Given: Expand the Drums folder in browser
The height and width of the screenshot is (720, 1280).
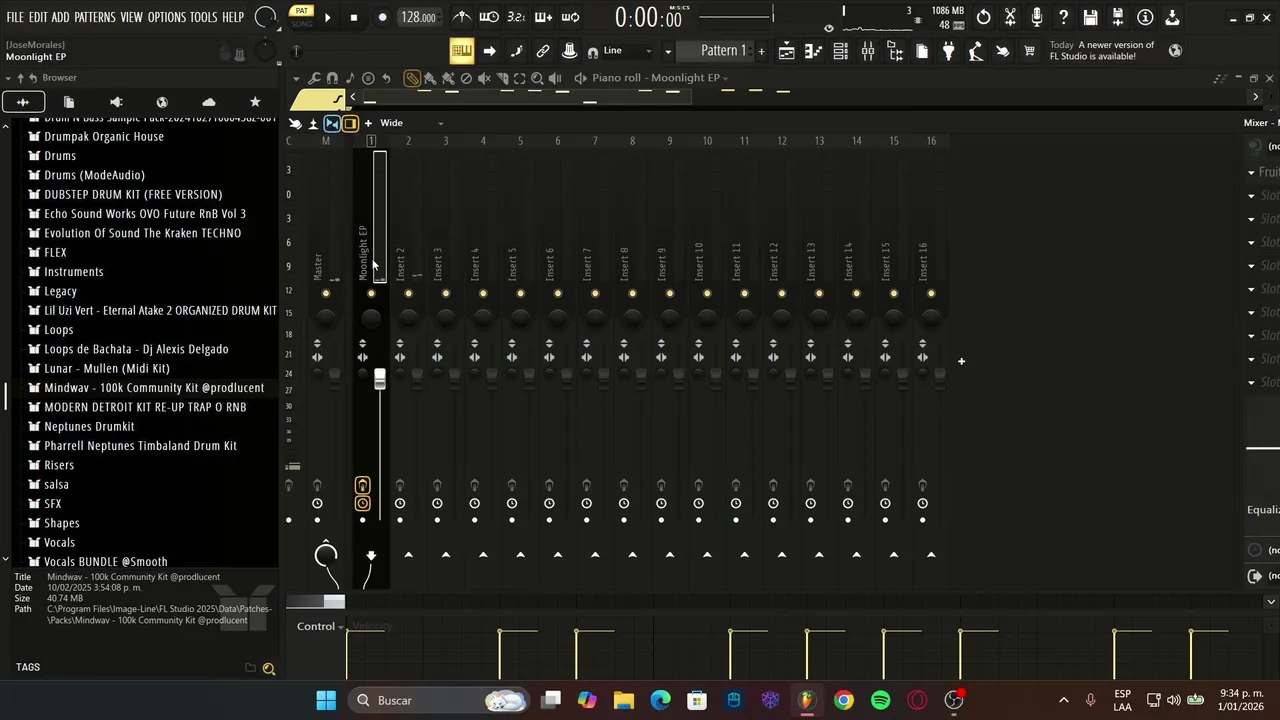Looking at the screenshot, I should pos(60,156).
